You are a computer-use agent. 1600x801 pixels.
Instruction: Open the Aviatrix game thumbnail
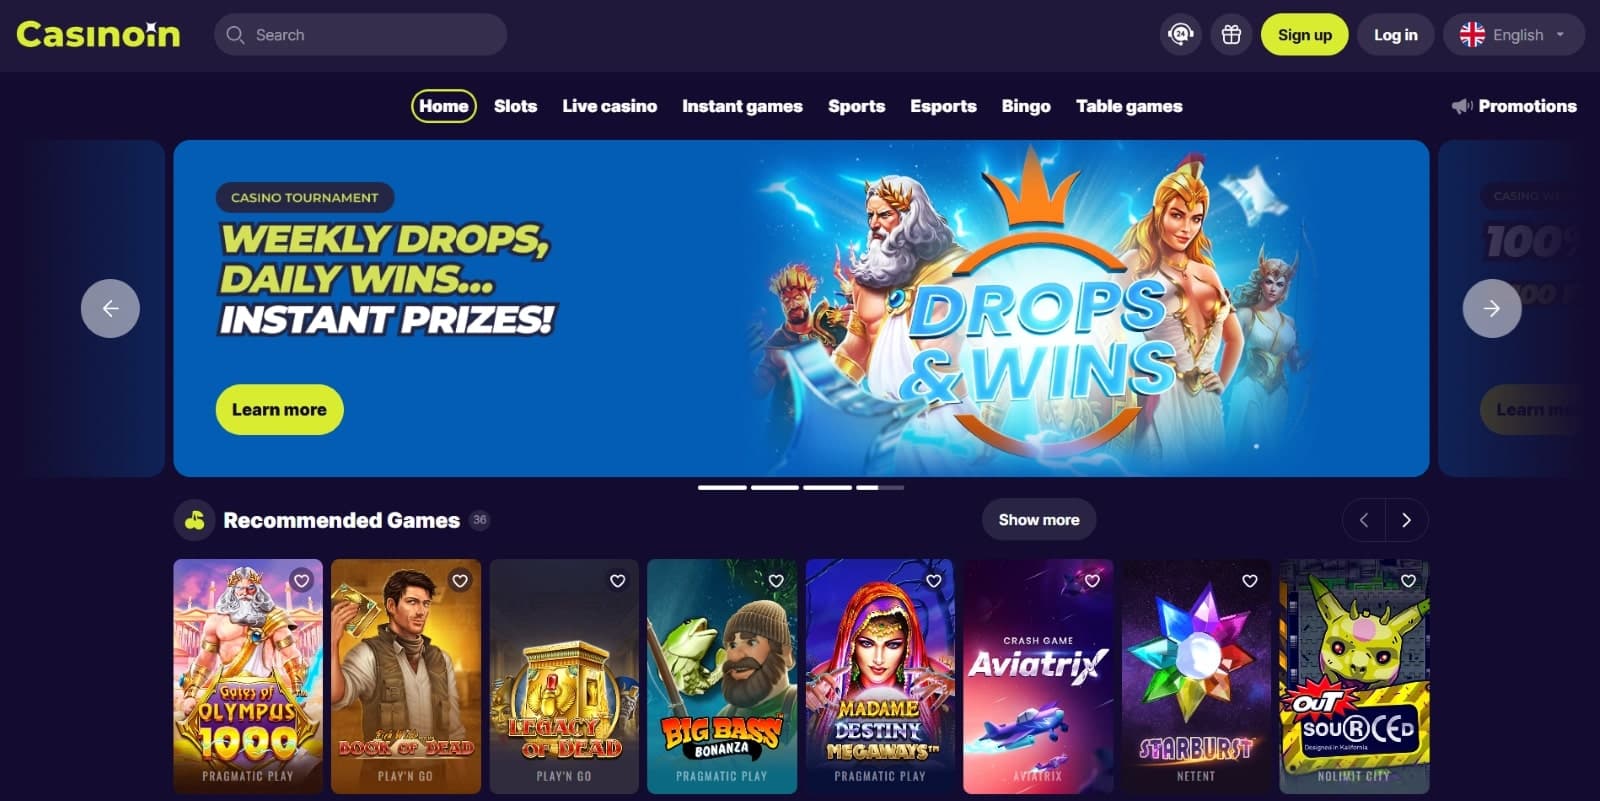tap(1038, 676)
